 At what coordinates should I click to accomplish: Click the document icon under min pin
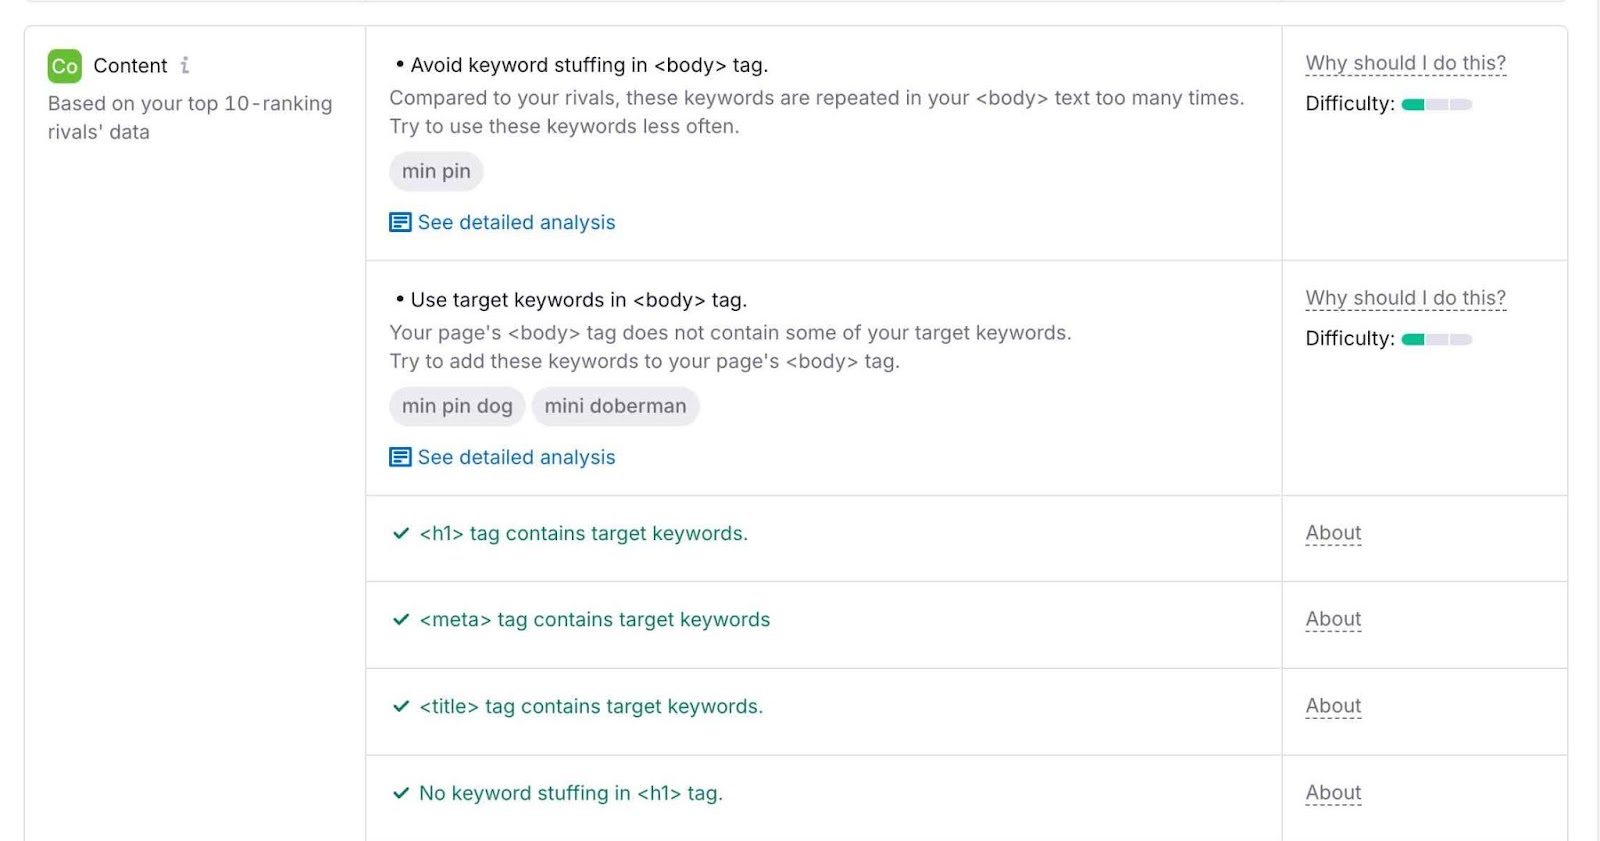point(400,222)
